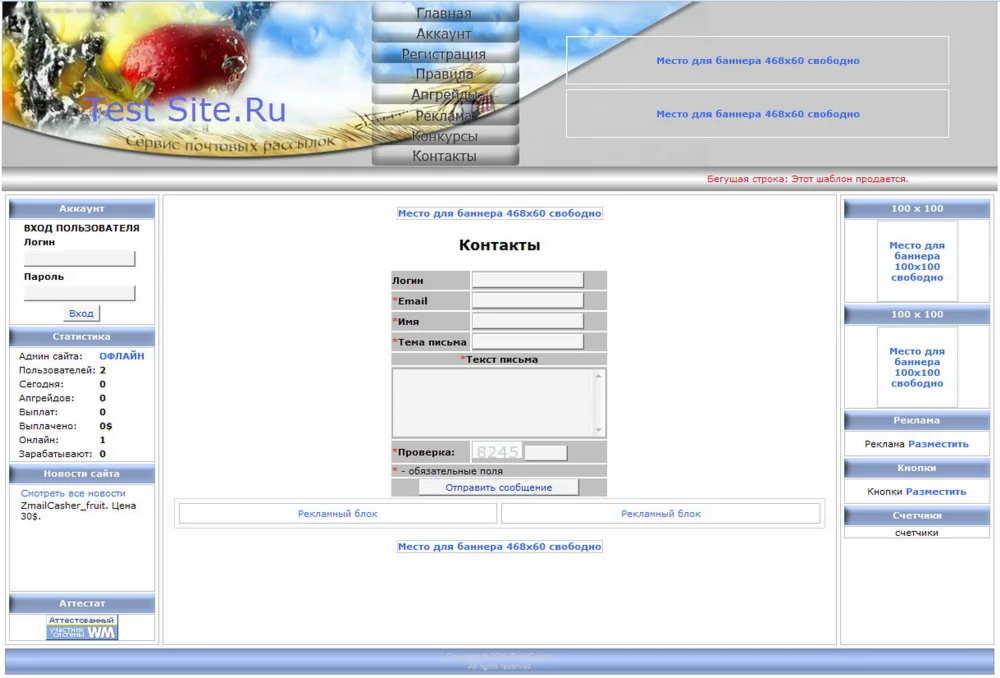Click the 468x60 banner link below the ad blocks
The height and width of the screenshot is (678, 1000).
click(x=499, y=547)
